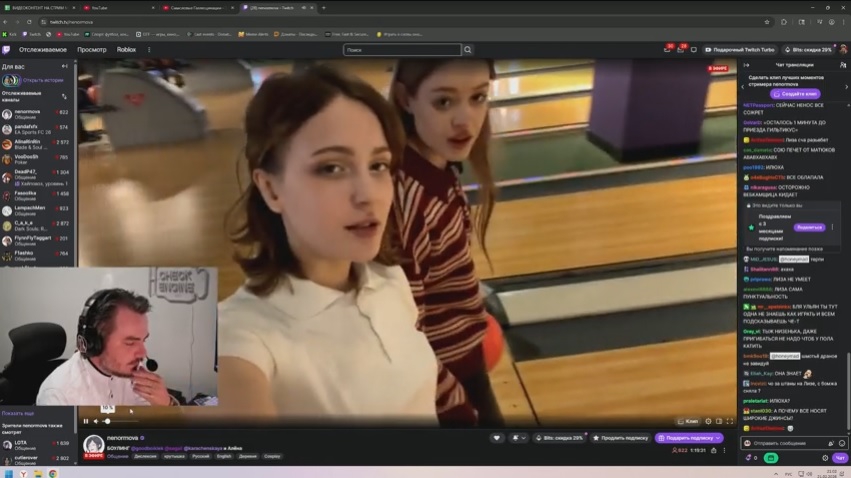Open the chat settings gear
The image size is (851, 478).
pos(825,458)
